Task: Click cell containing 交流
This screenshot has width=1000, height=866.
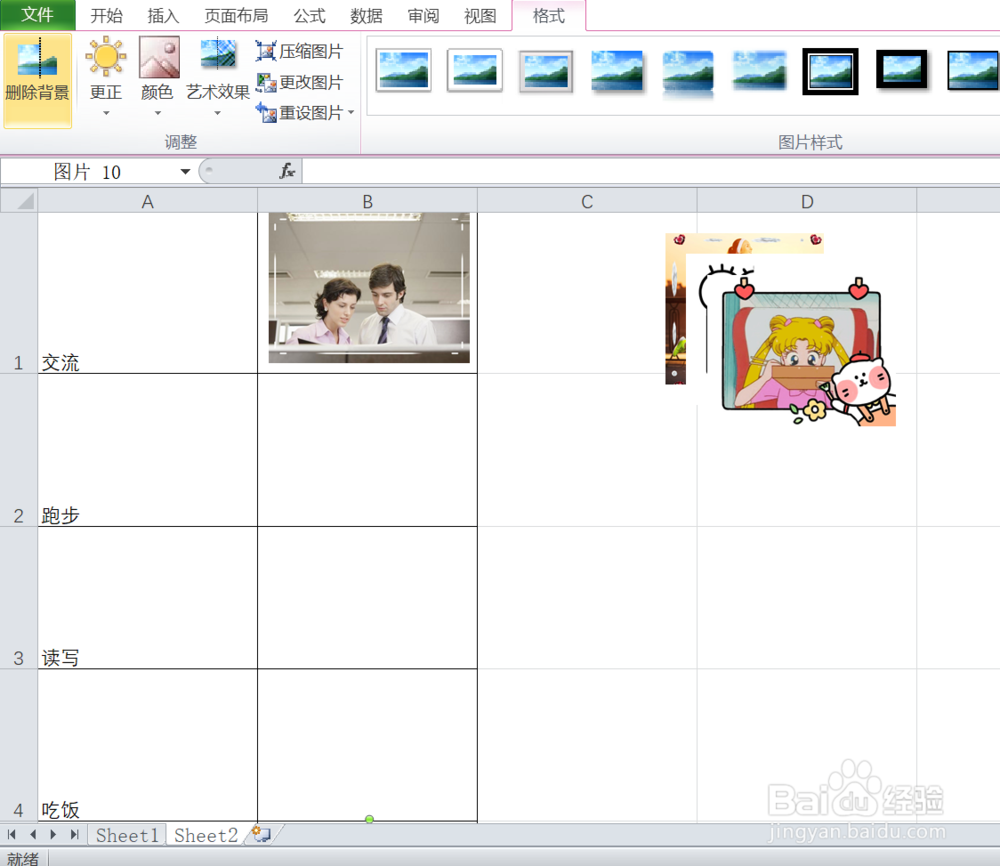Action: (147, 293)
